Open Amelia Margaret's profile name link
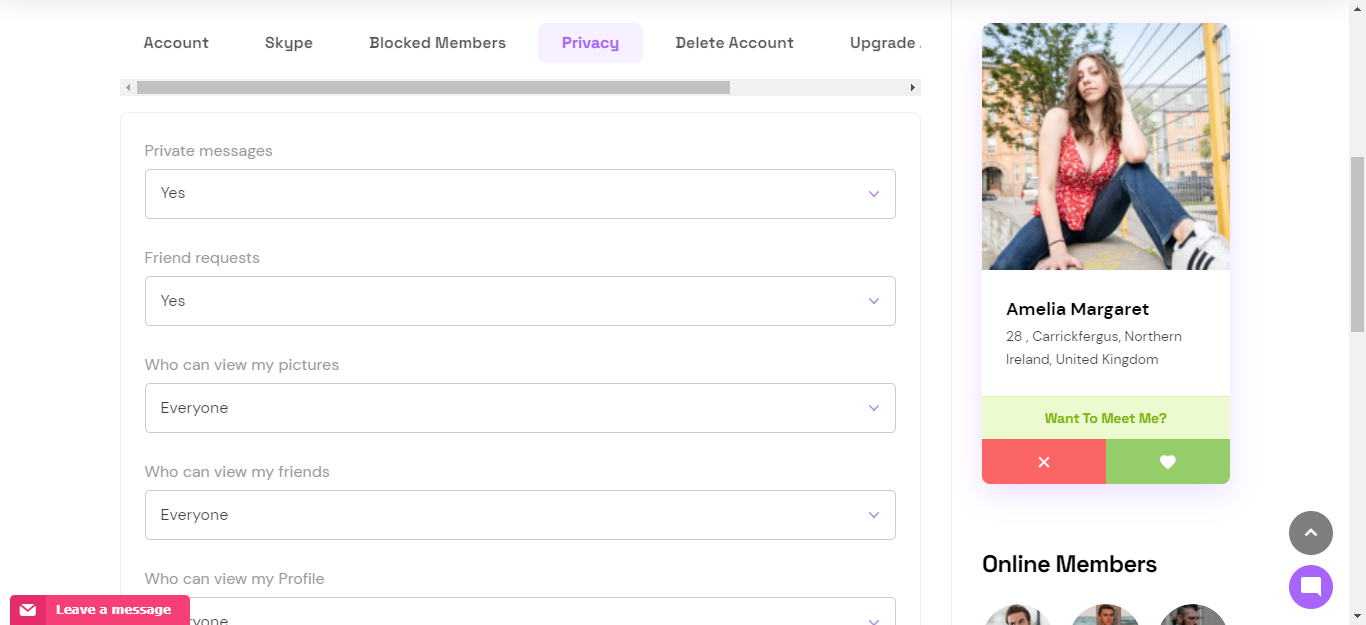The width and height of the screenshot is (1366, 625). click(x=1078, y=309)
